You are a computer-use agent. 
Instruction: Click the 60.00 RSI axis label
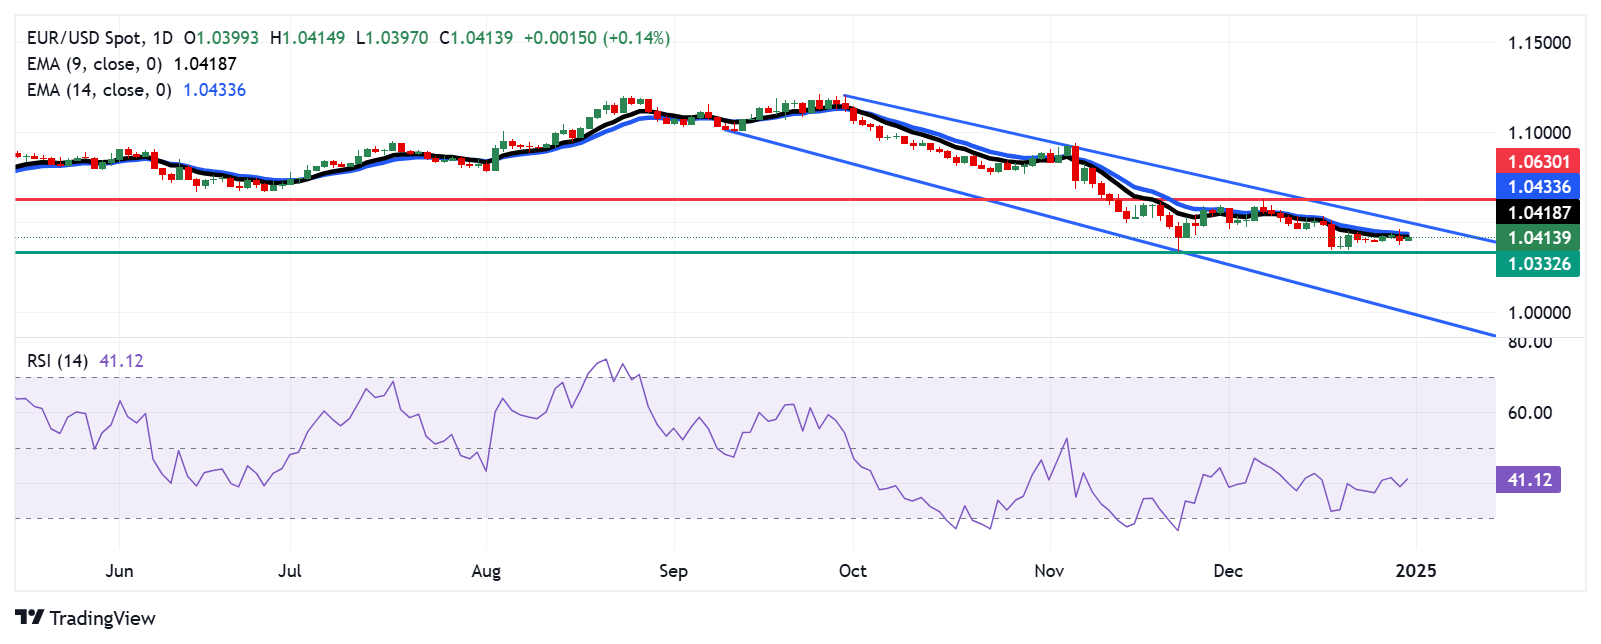(1529, 413)
